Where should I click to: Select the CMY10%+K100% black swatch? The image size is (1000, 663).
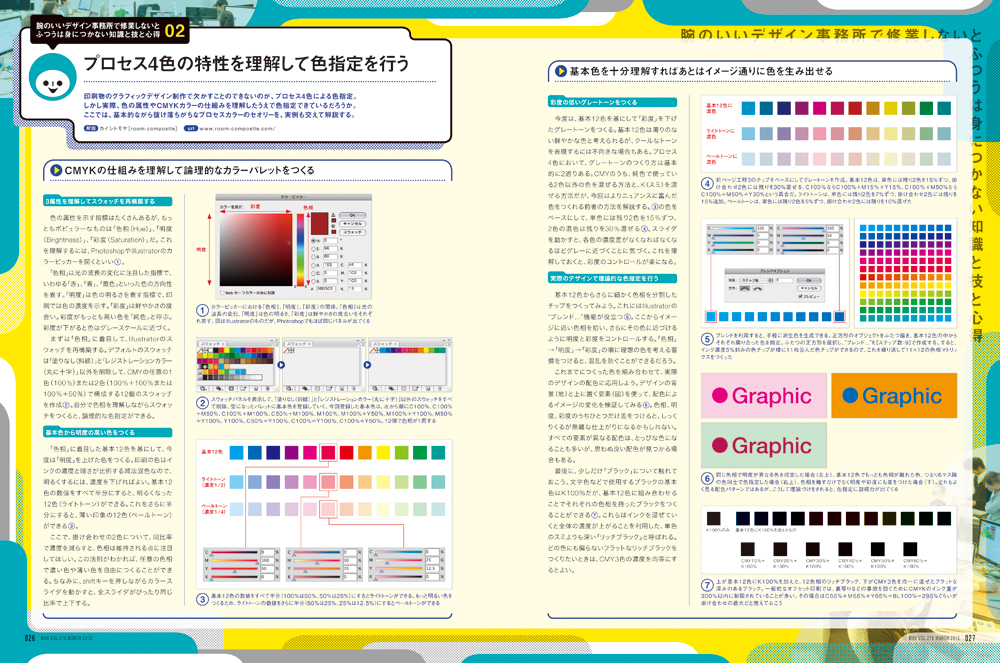coord(747,550)
